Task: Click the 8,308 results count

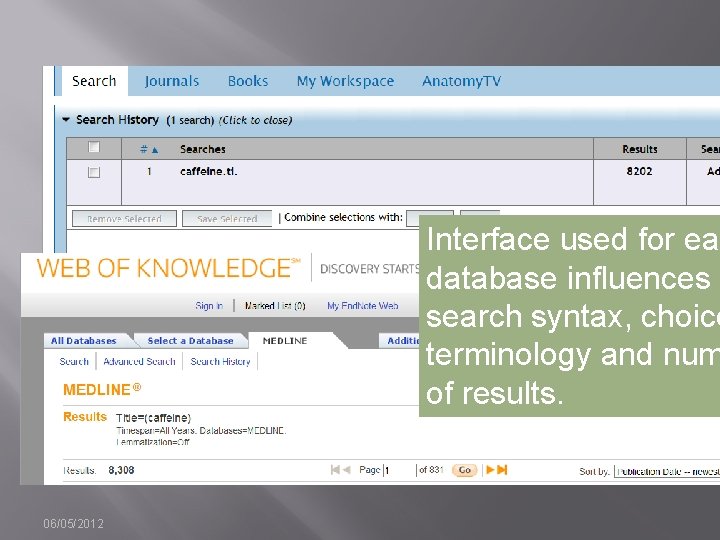Action: coord(121,470)
